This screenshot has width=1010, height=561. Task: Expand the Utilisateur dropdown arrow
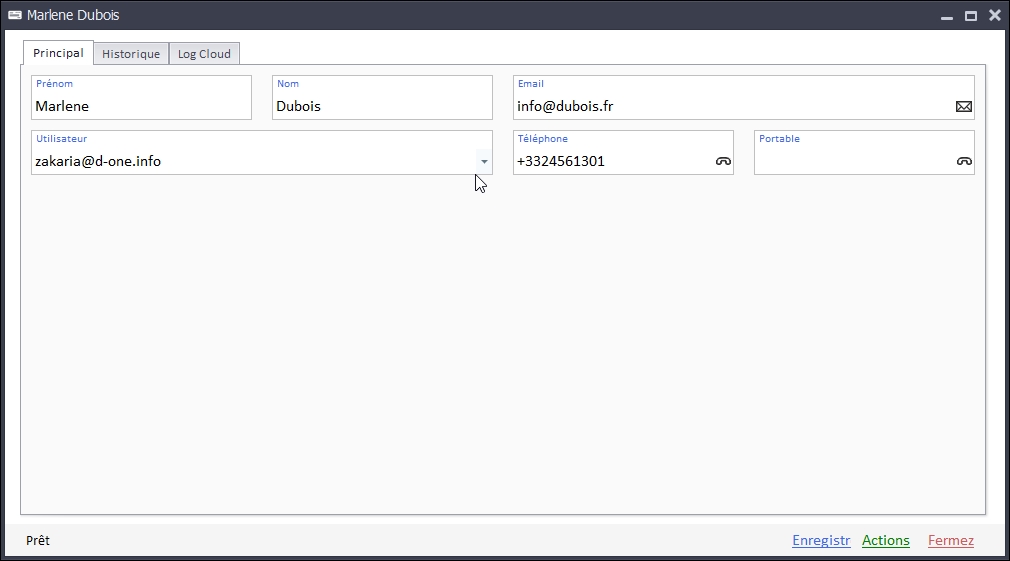click(484, 161)
